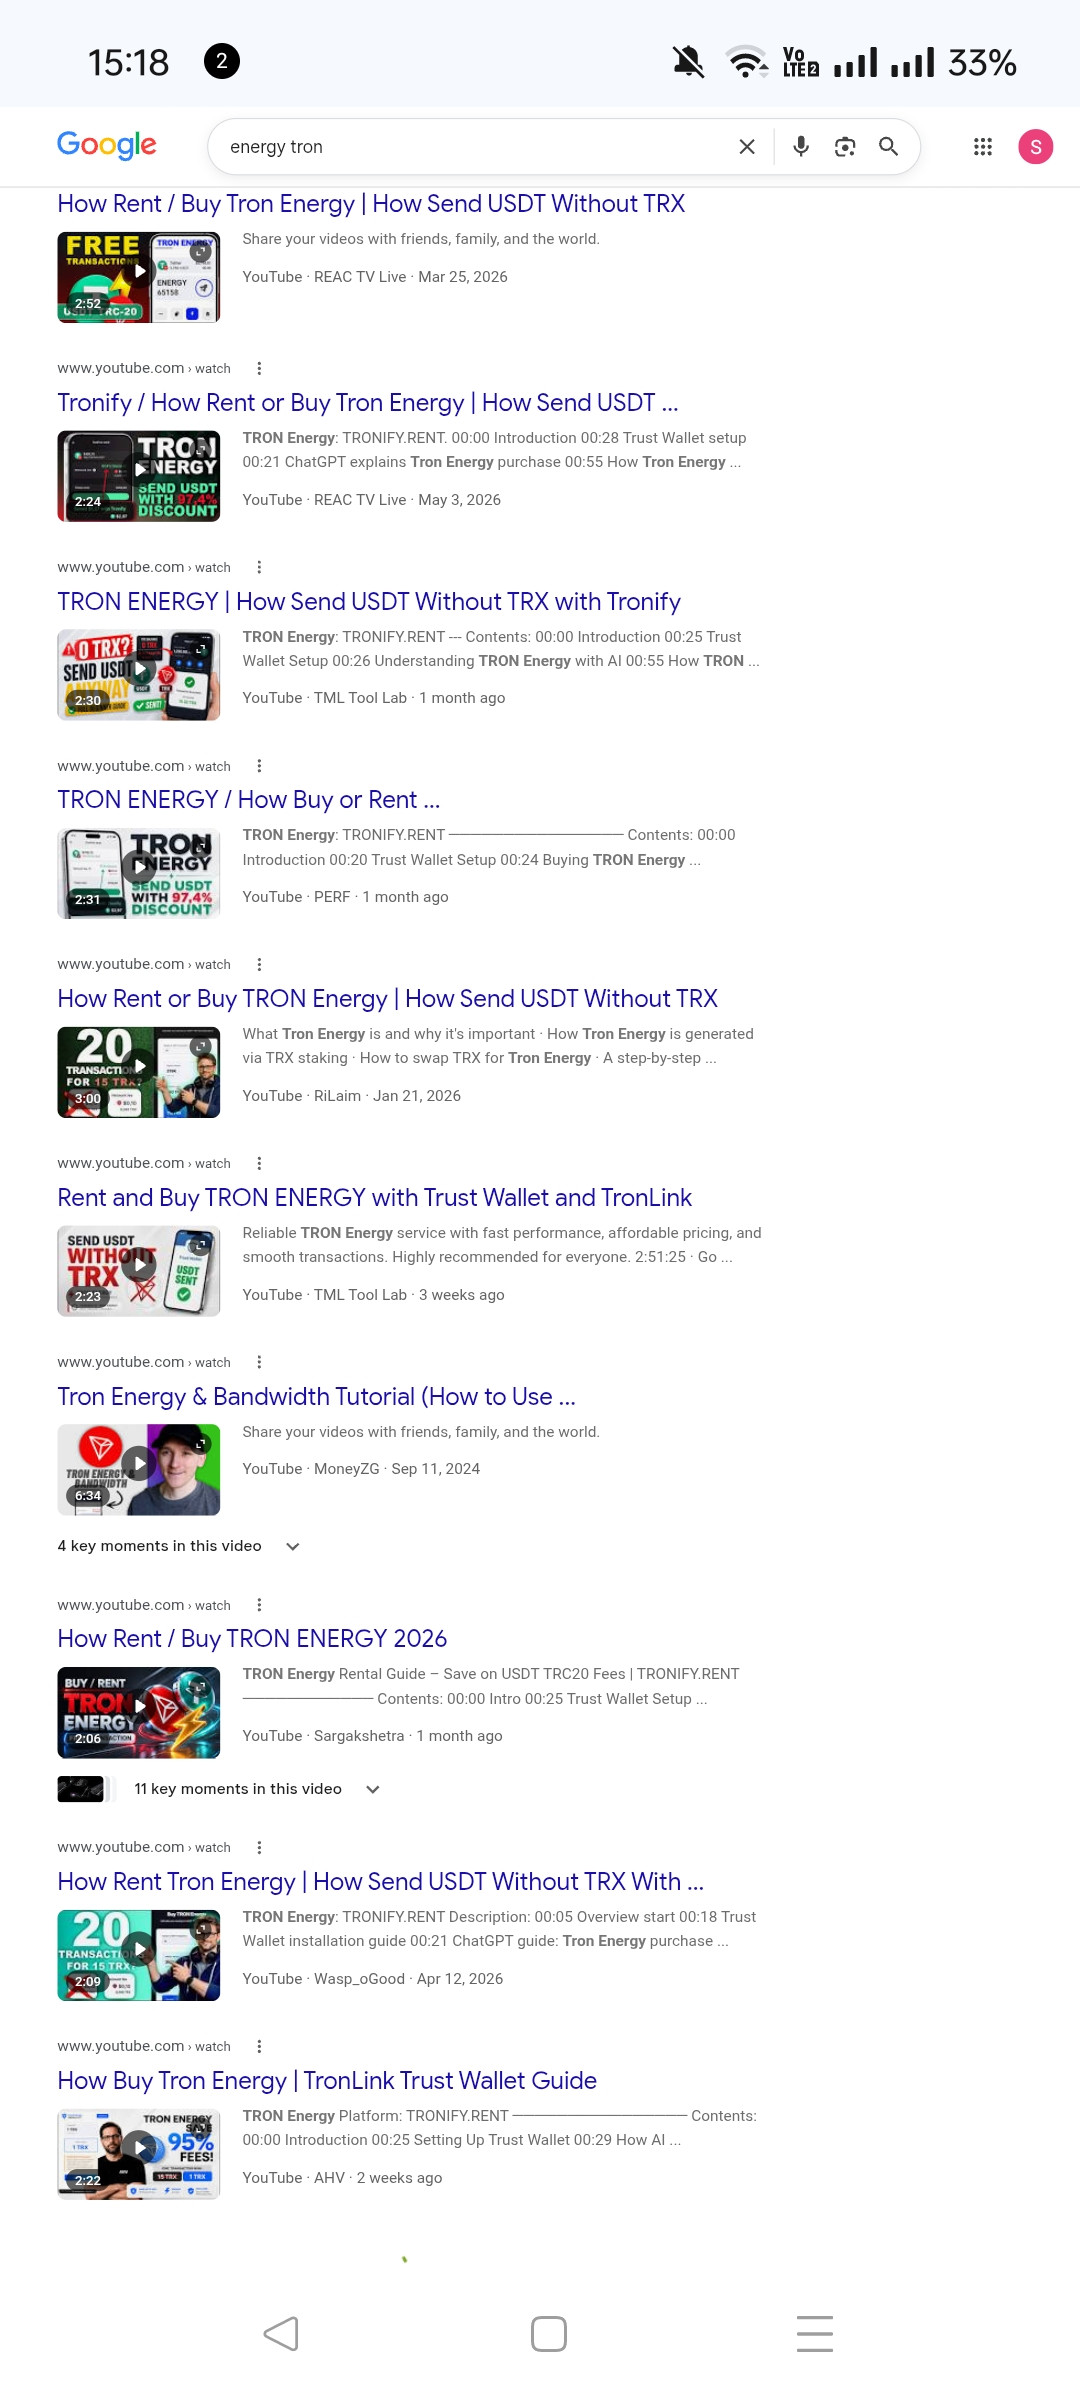Tap the Android home navigation button
The height and width of the screenshot is (2400, 1080).
coord(549,2334)
